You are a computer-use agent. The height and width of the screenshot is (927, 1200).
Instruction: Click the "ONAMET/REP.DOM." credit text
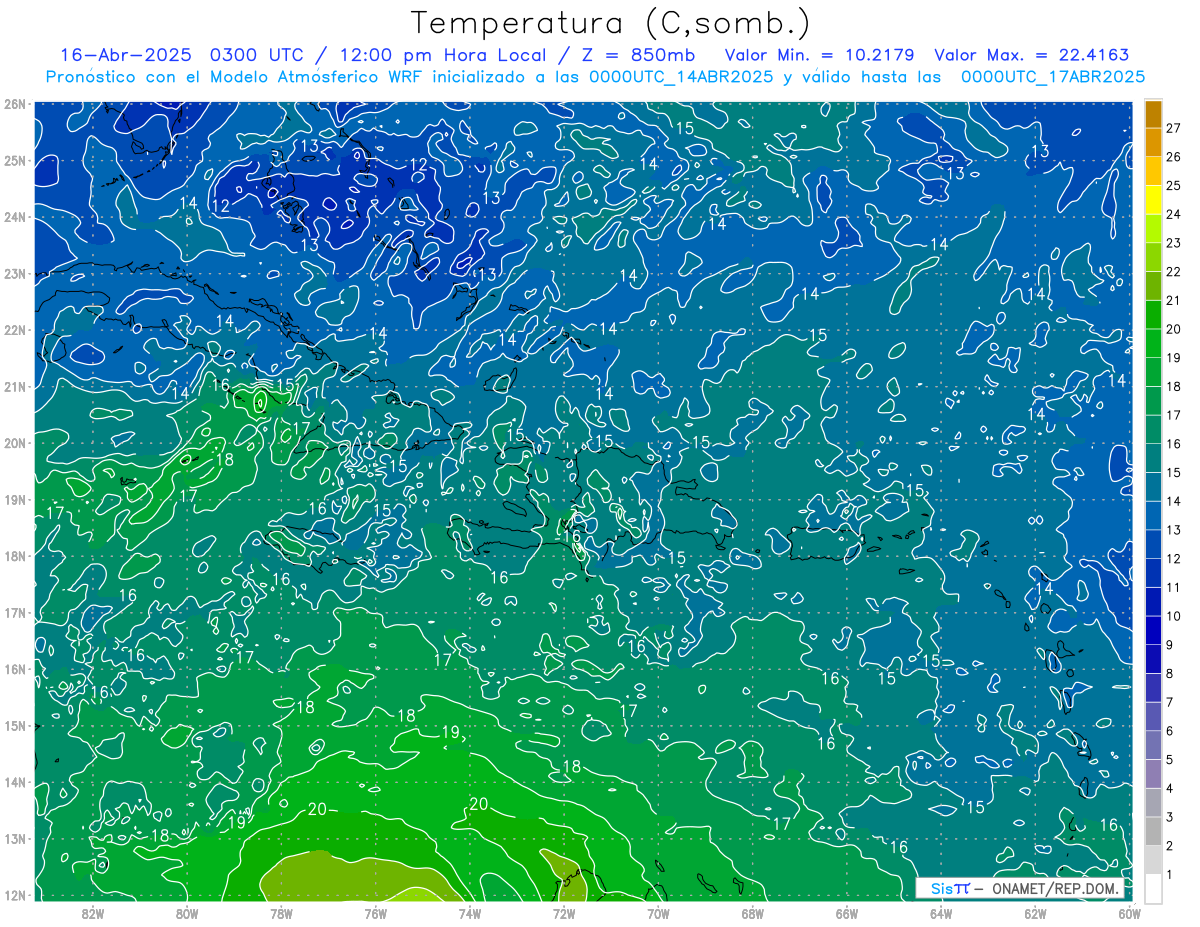click(x=1055, y=888)
